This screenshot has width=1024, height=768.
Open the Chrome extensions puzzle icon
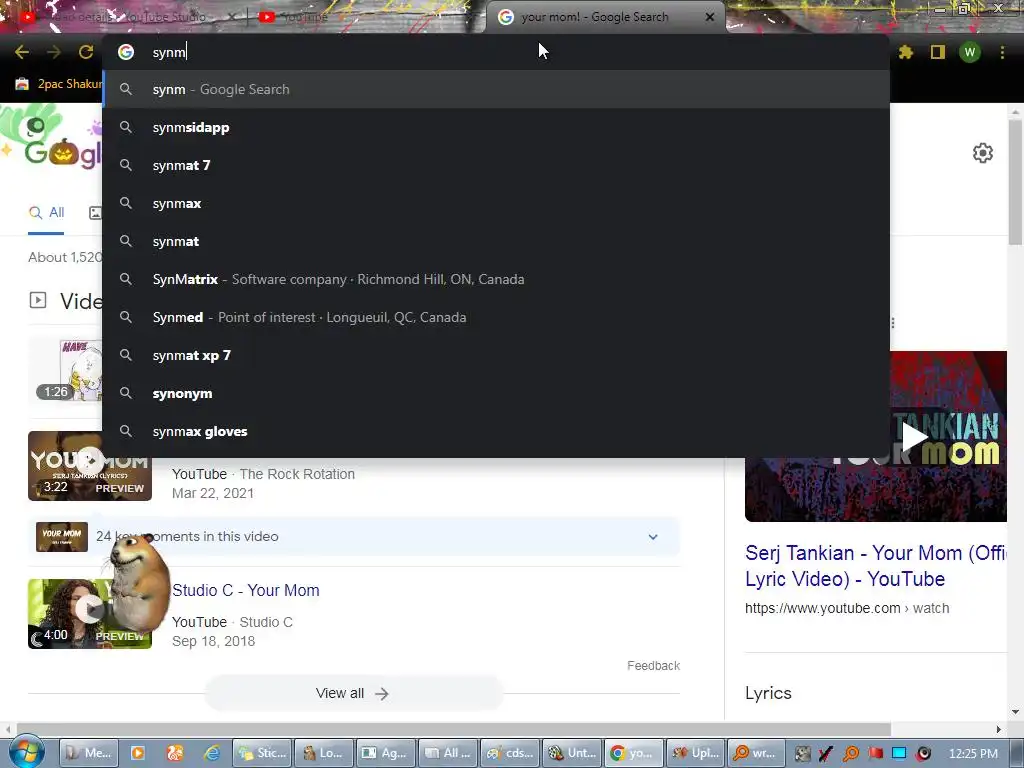click(906, 52)
